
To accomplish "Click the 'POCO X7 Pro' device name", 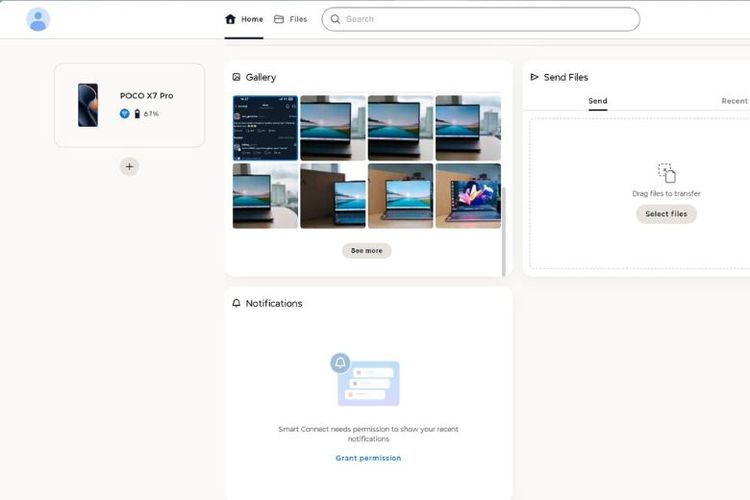I will [146, 96].
